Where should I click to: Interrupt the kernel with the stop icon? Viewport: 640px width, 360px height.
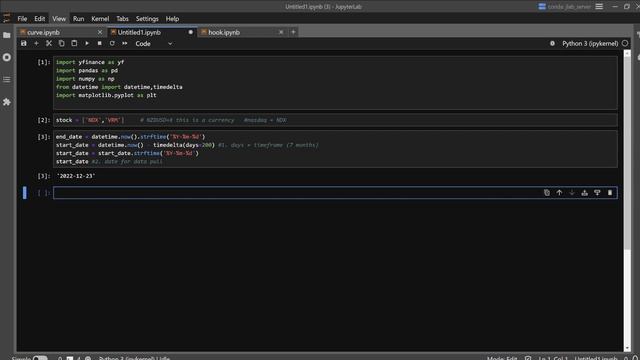[100, 43]
